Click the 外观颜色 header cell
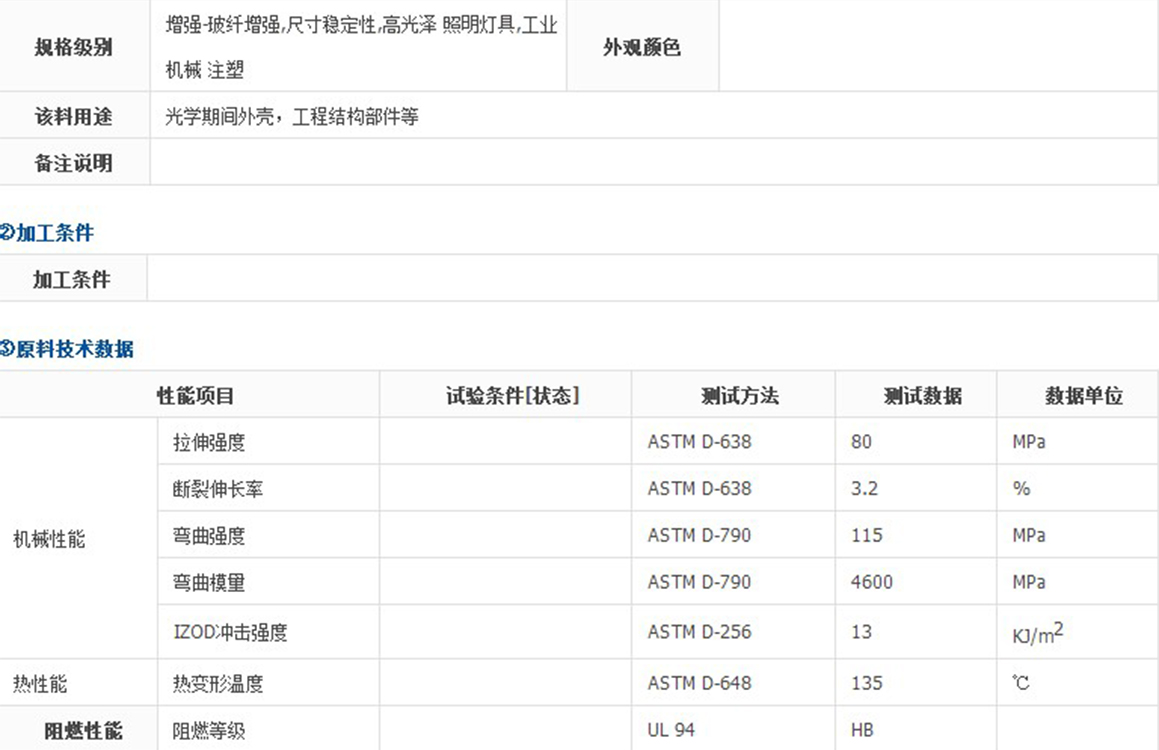This screenshot has width=1159, height=750. [x=641, y=47]
